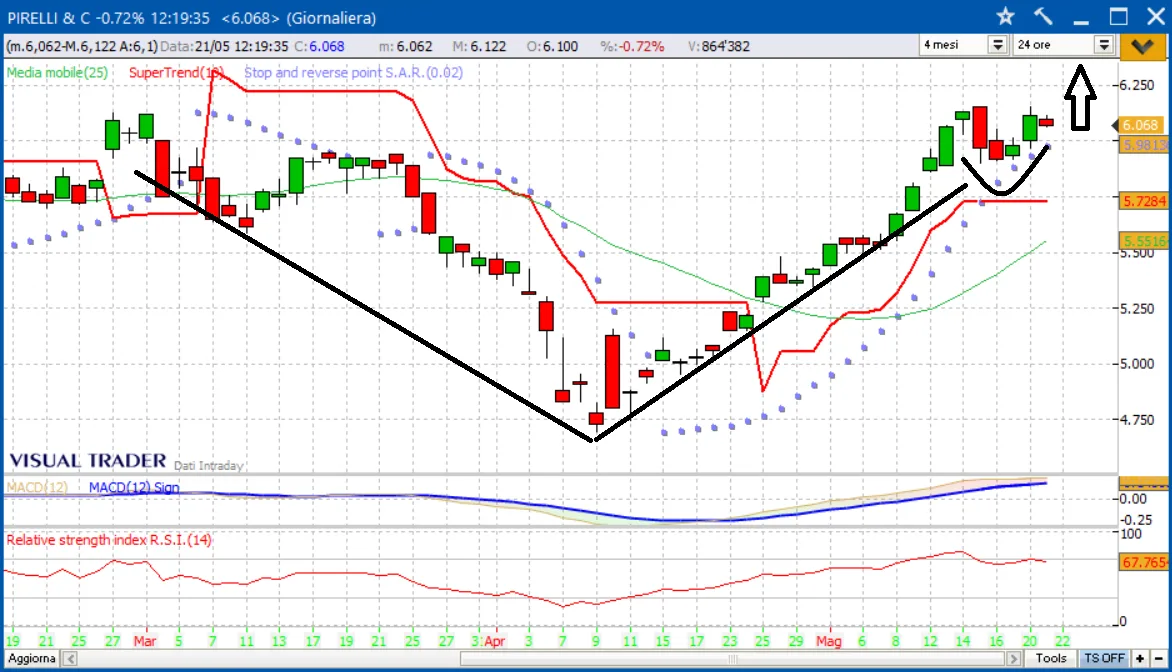Click the horizontal scrollbar left arrow

click(x=70, y=659)
